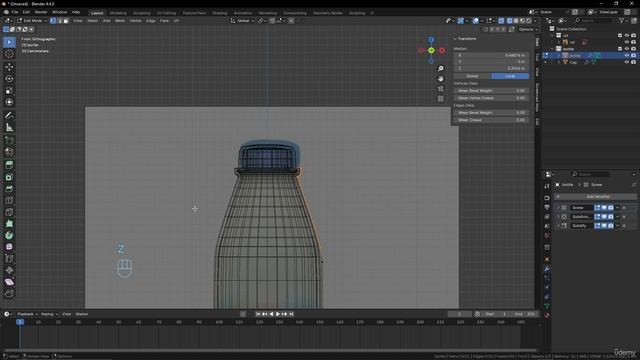Open the viewport Options dropdown

pyautogui.click(x=528, y=29)
